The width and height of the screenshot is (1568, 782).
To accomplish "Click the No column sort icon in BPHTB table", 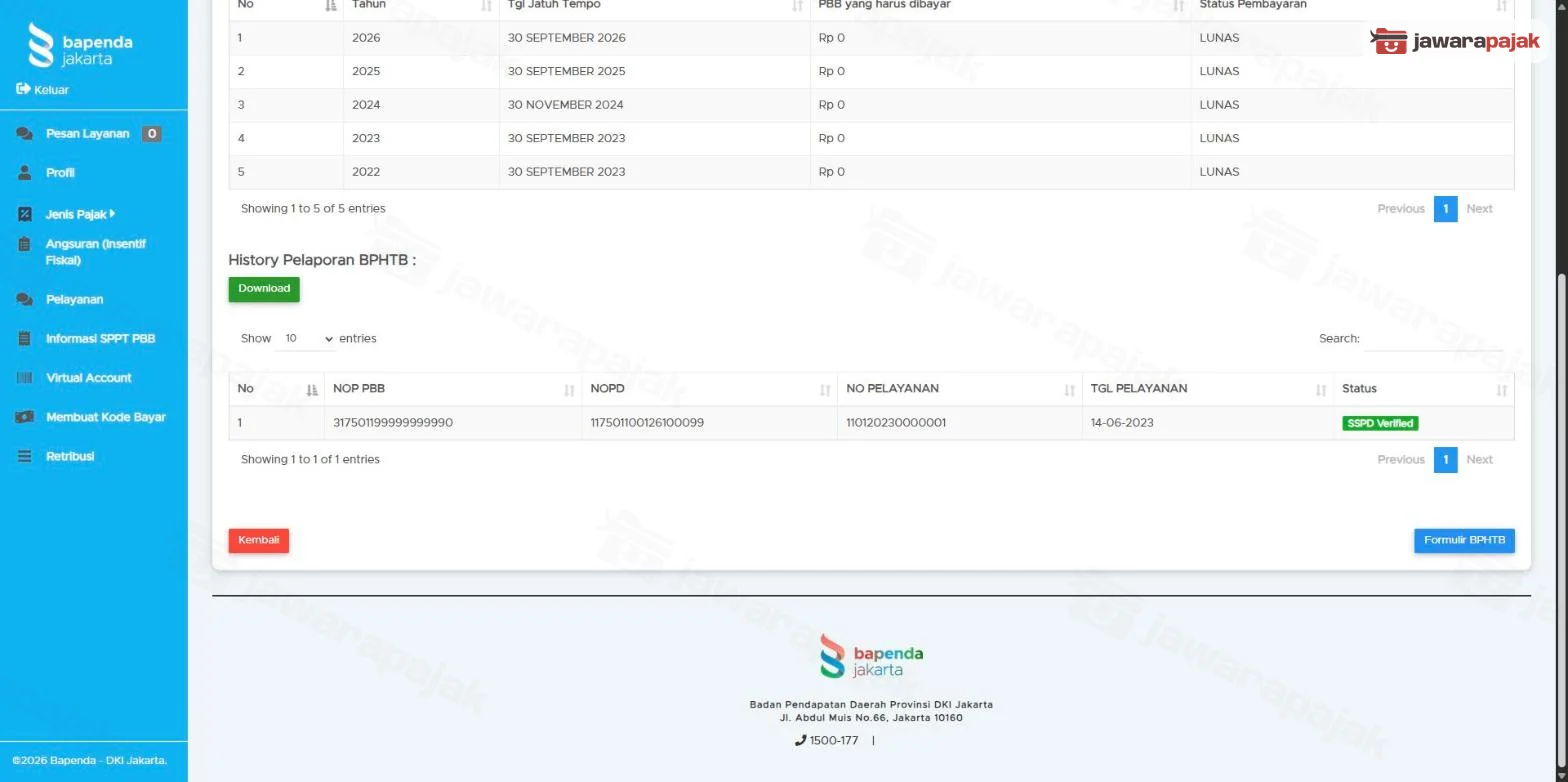I will click(x=311, y=390).
